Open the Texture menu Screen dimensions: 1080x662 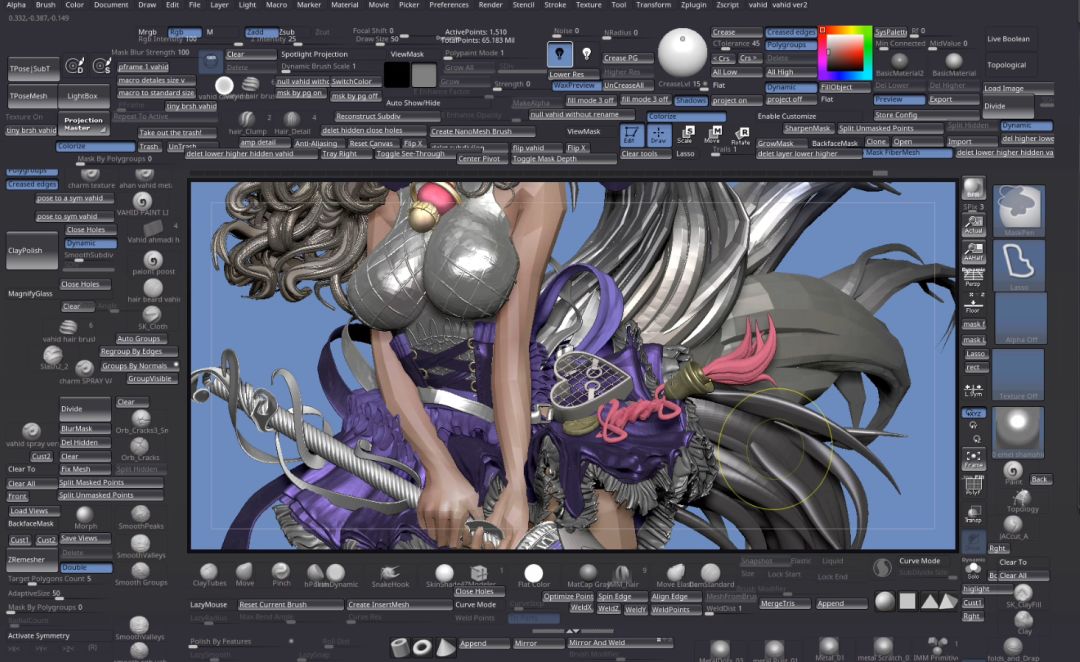pos(589,5)
